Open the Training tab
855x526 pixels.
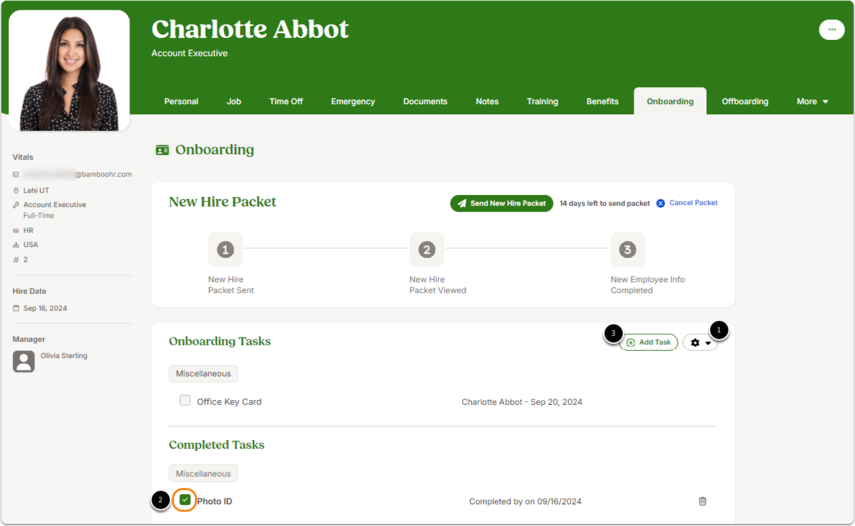point(542,101)
